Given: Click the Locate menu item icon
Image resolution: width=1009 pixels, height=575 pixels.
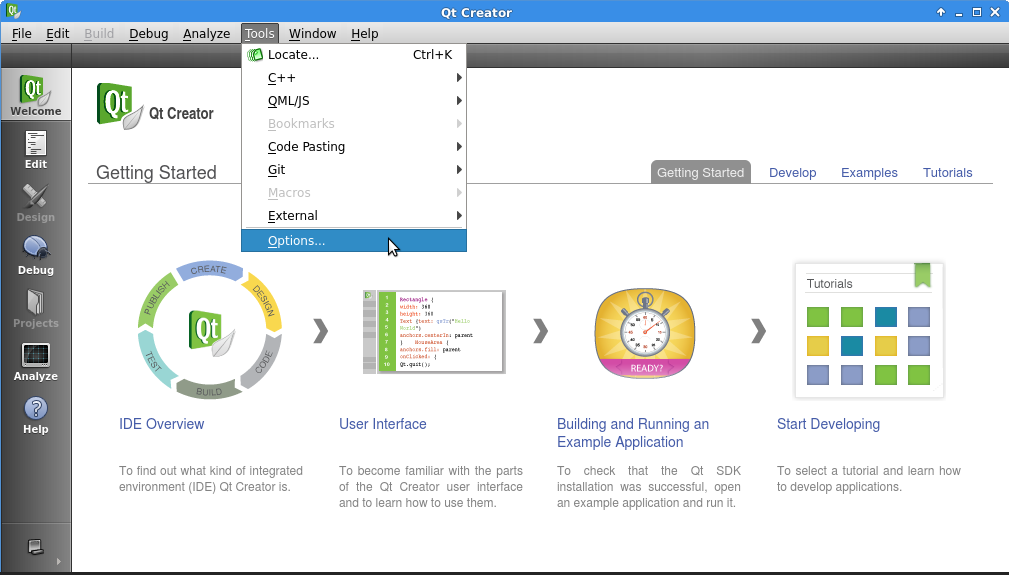Looking at the screenshot, I should [255, 55].
